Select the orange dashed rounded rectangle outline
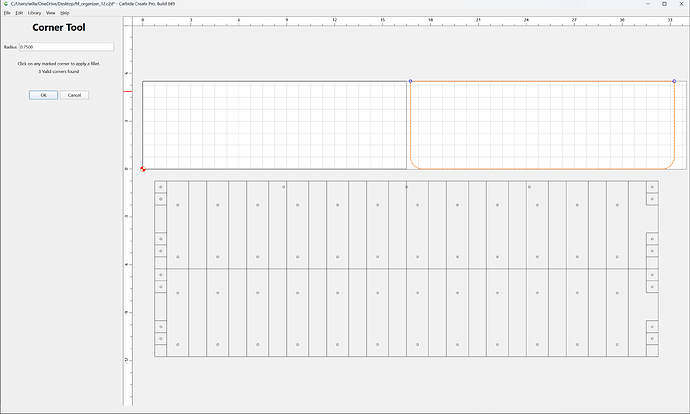This screenshot has width=690, height=414. pos(542,169)
